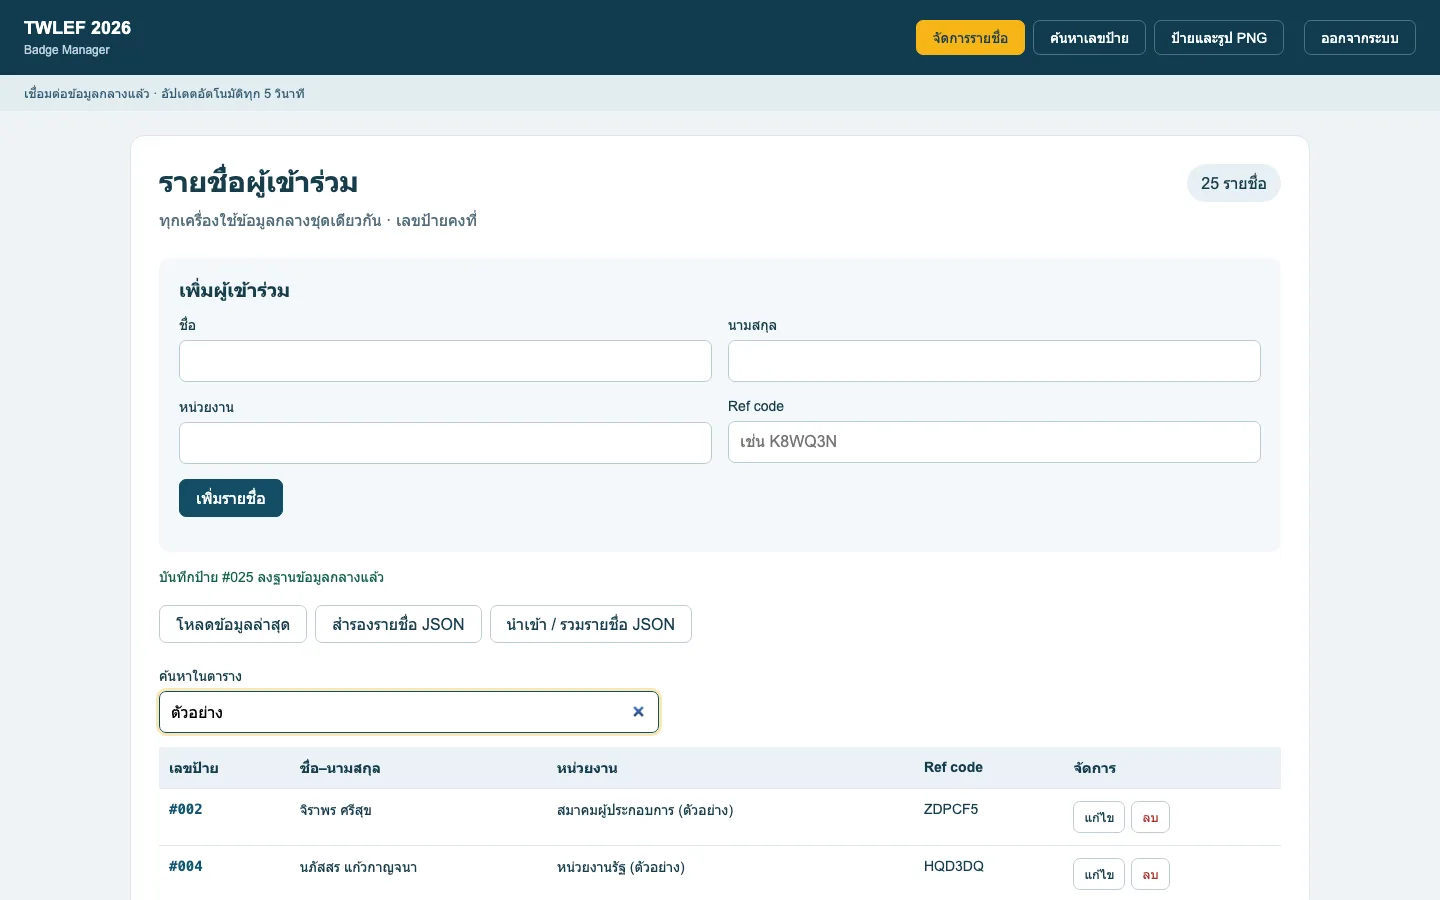Viewport: 1440px width, 900px height.
Task: Delete badge #002 with ลบ
Action: point(1150,817)
